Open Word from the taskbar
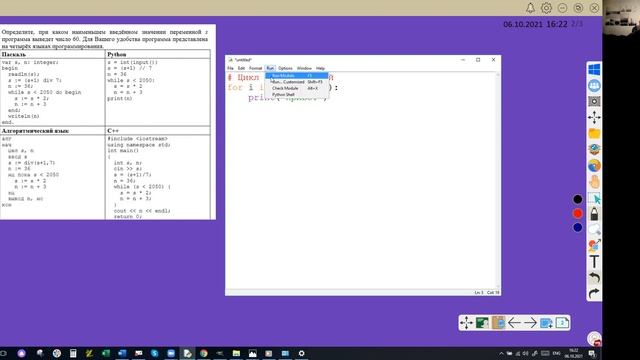Screen dimensions: 640x360 coord(122,353)
